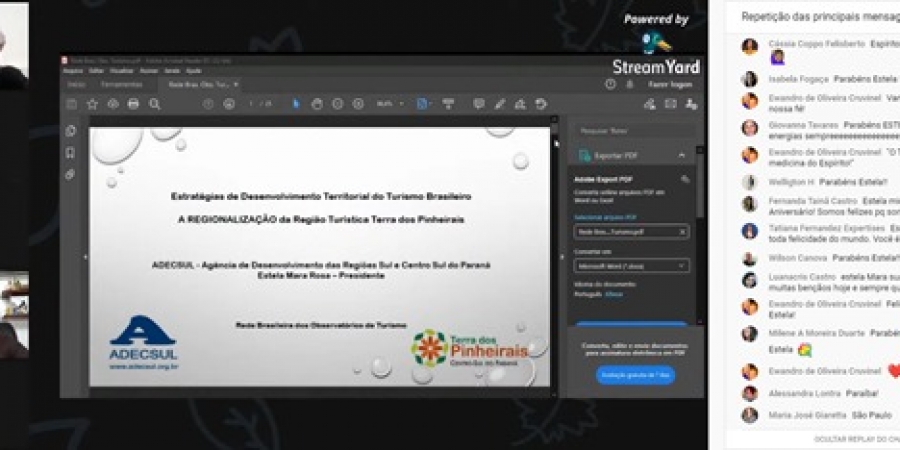
Task: Click the print icon in the toolbar
Action: (134, 104)
